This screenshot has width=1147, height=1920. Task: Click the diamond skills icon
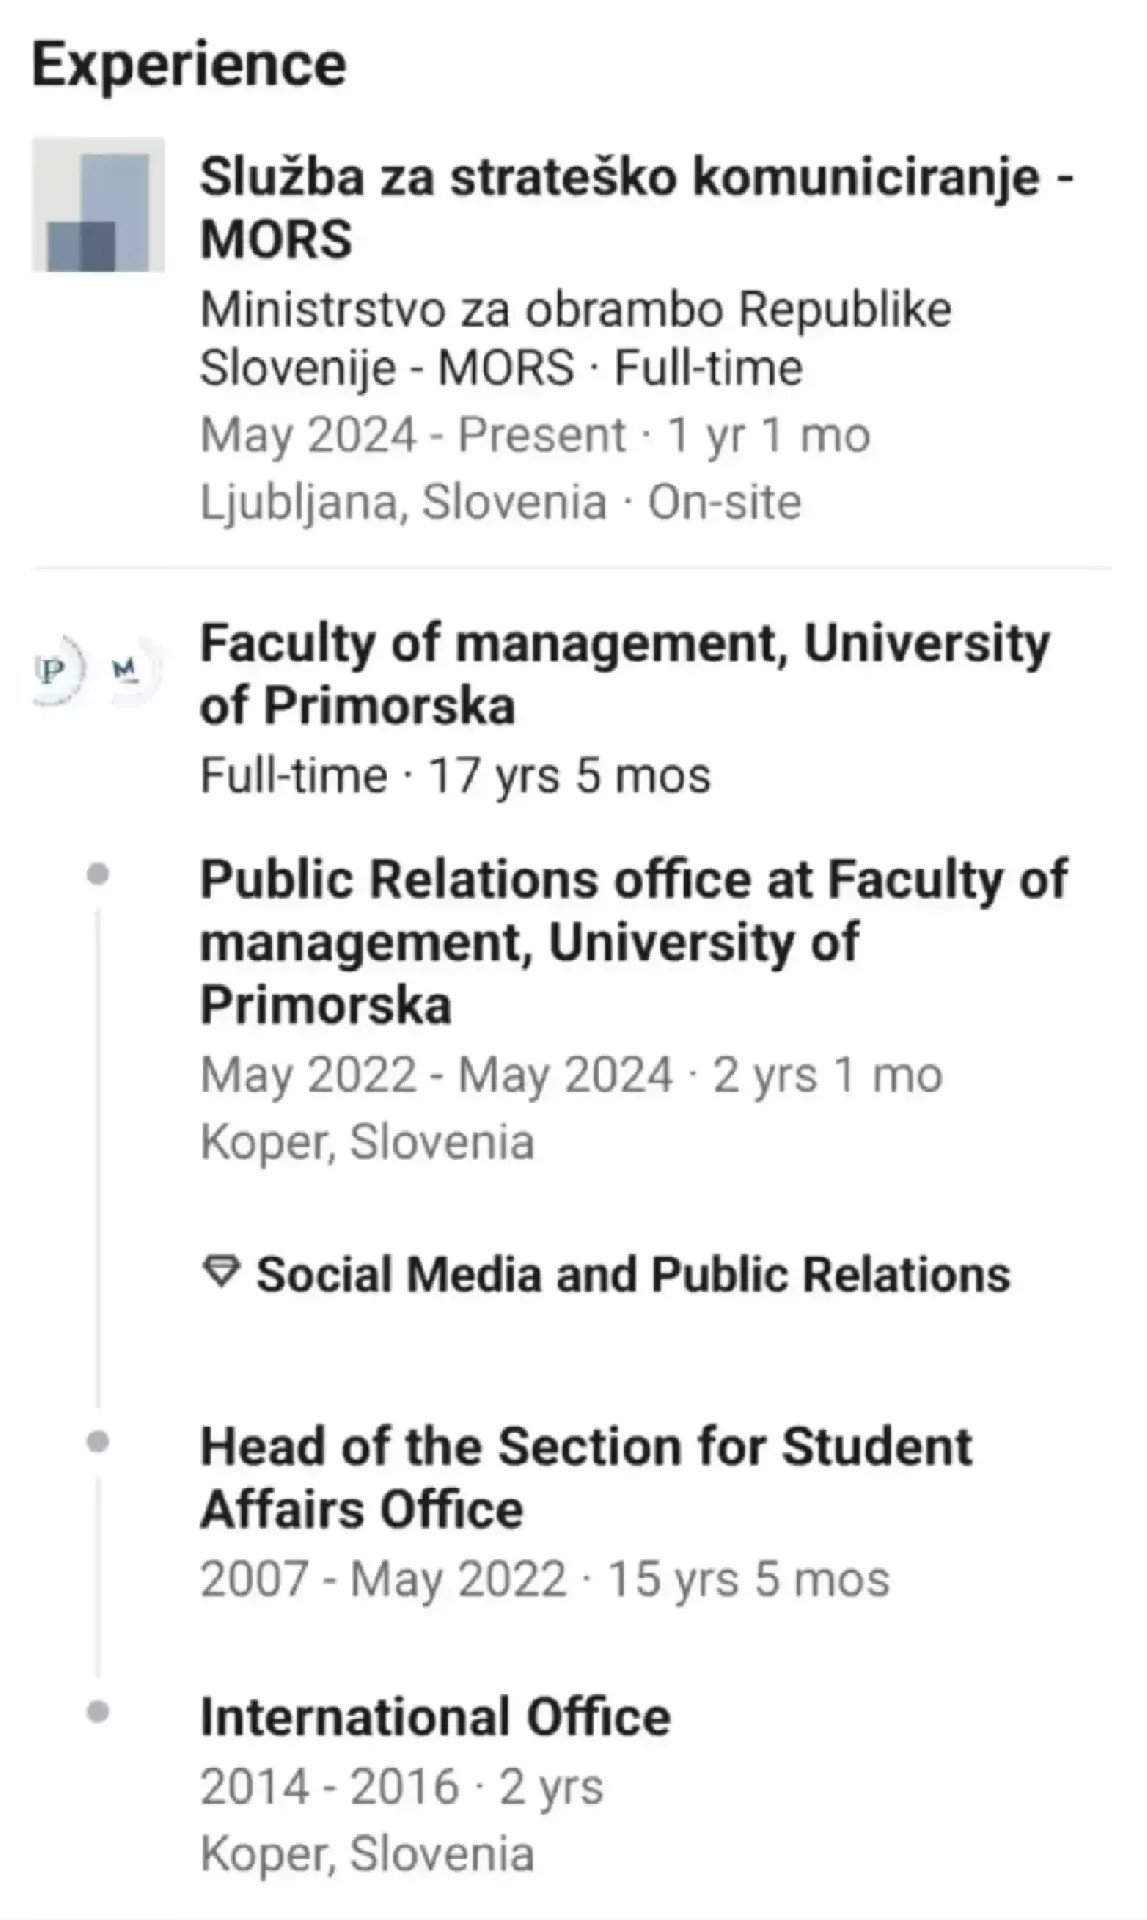point(221,1273)
